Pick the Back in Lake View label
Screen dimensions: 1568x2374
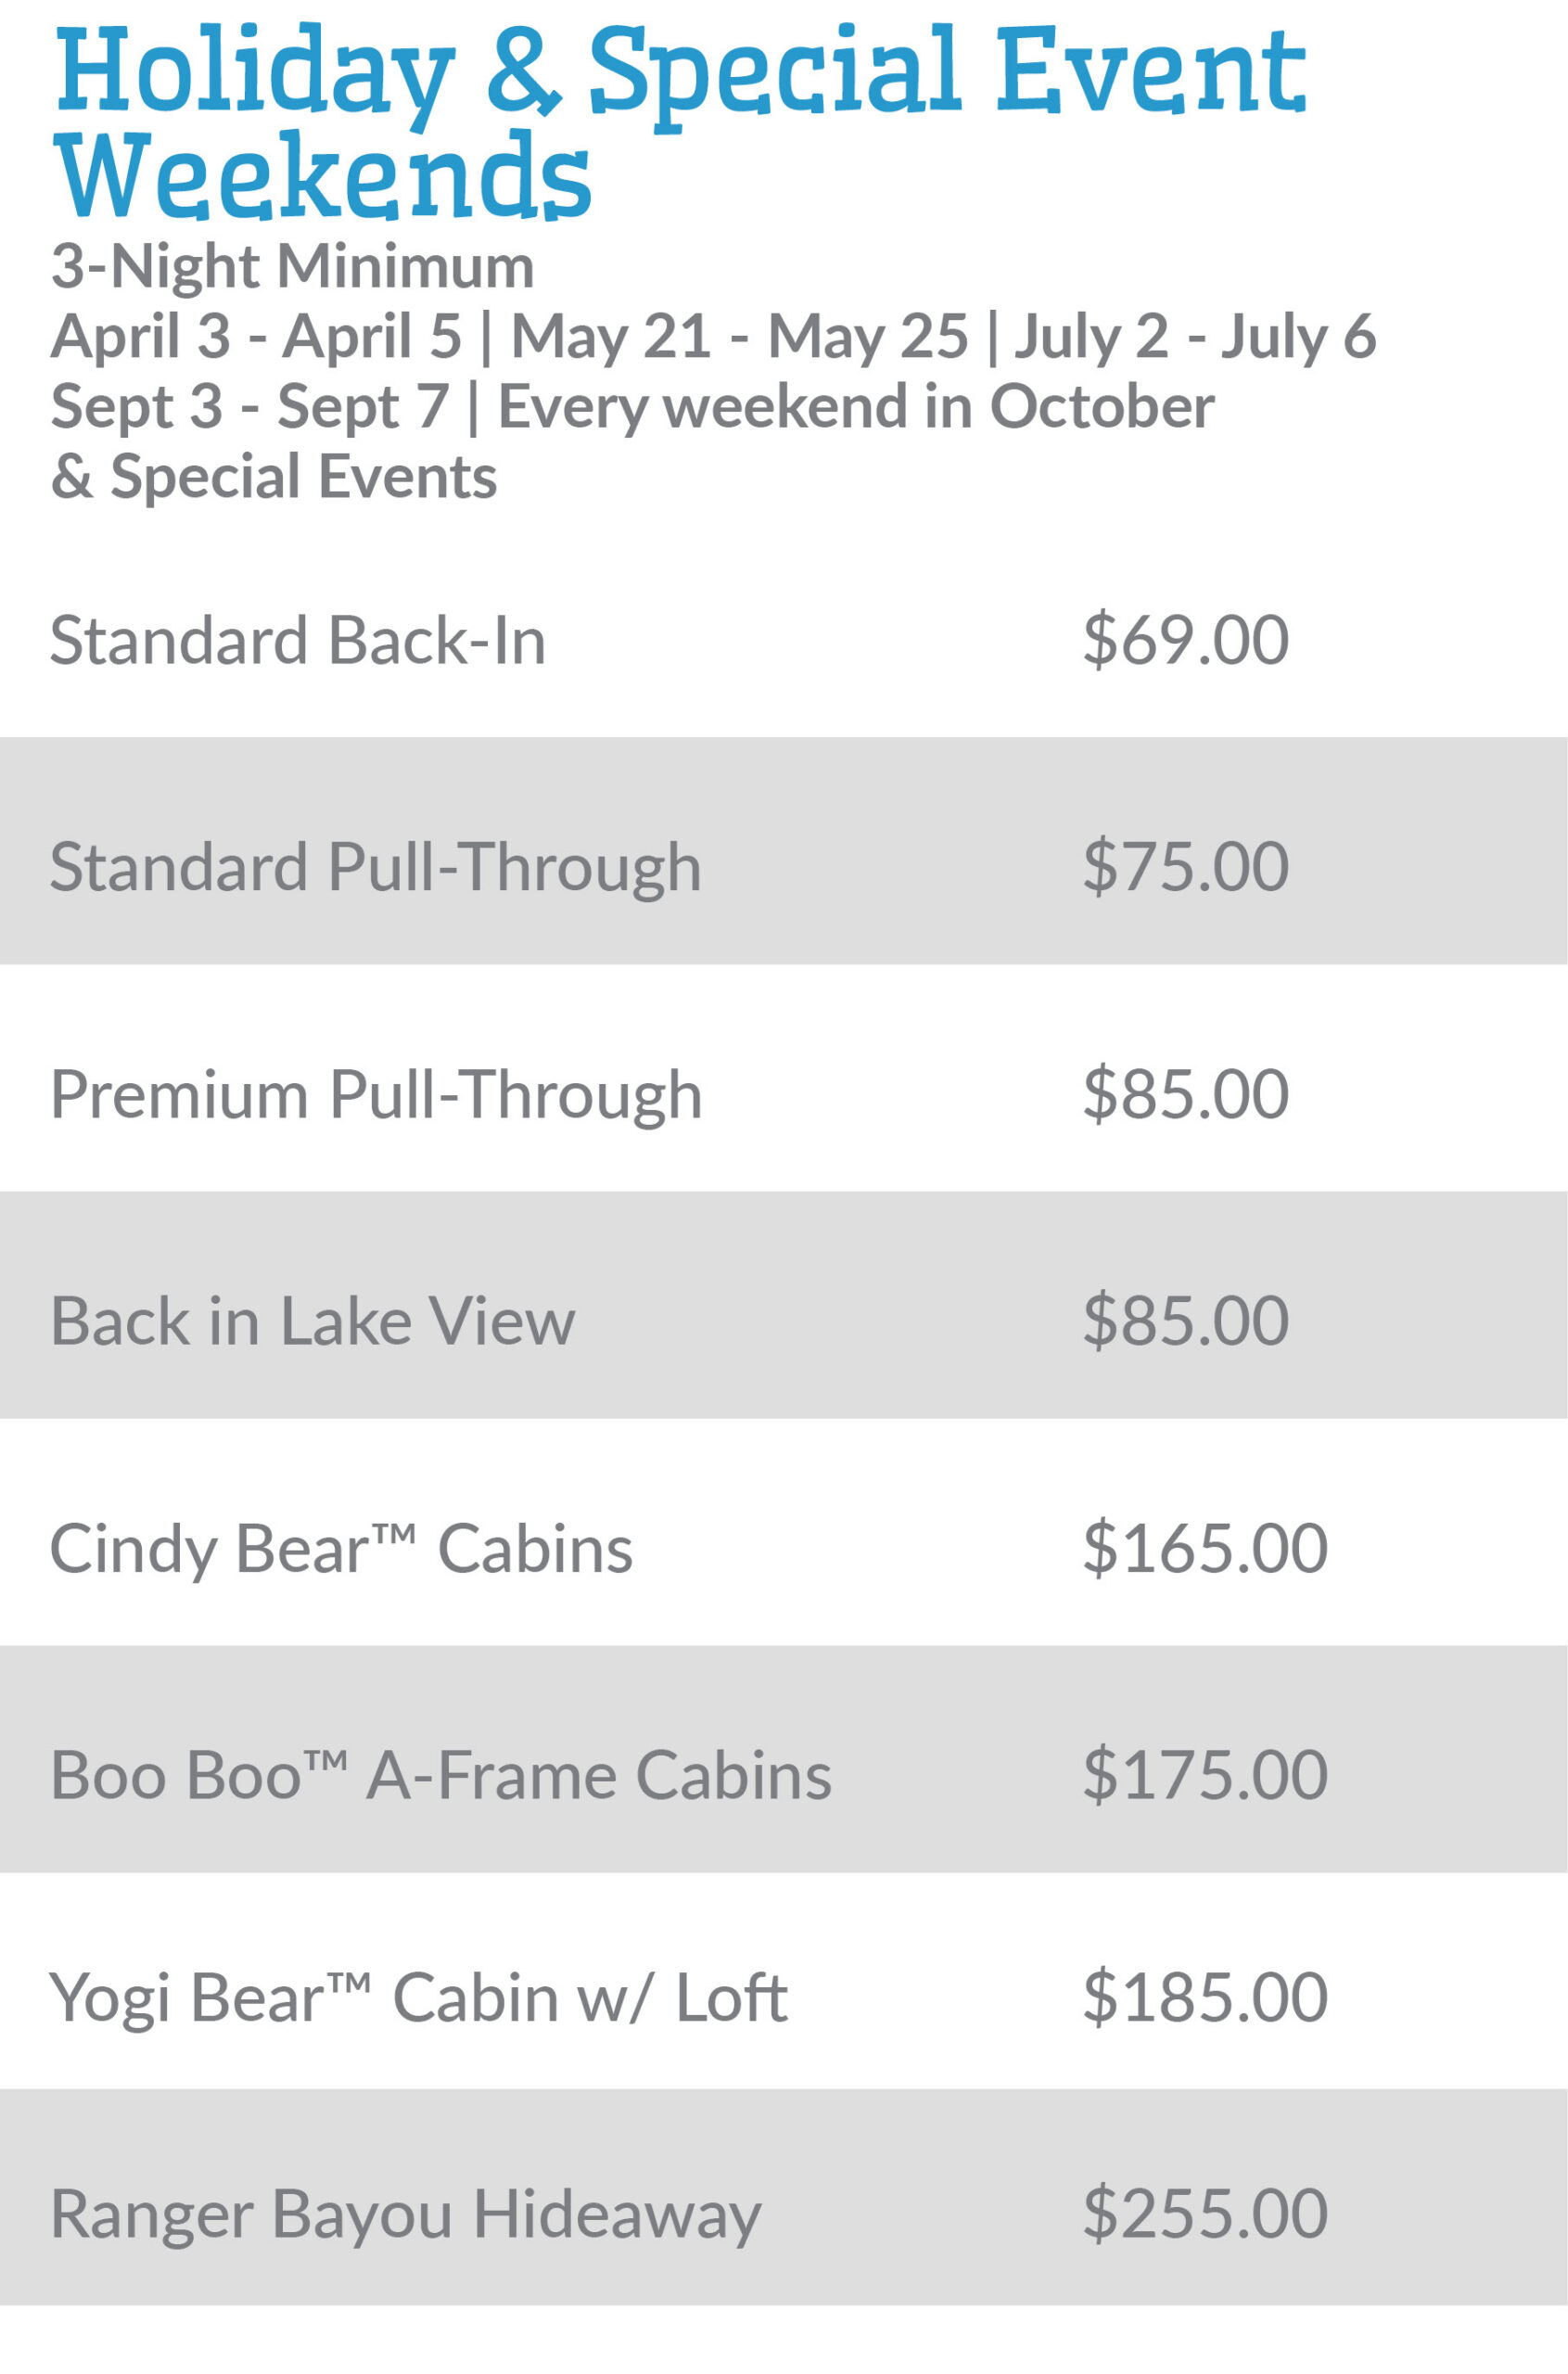pos(312,1321)
